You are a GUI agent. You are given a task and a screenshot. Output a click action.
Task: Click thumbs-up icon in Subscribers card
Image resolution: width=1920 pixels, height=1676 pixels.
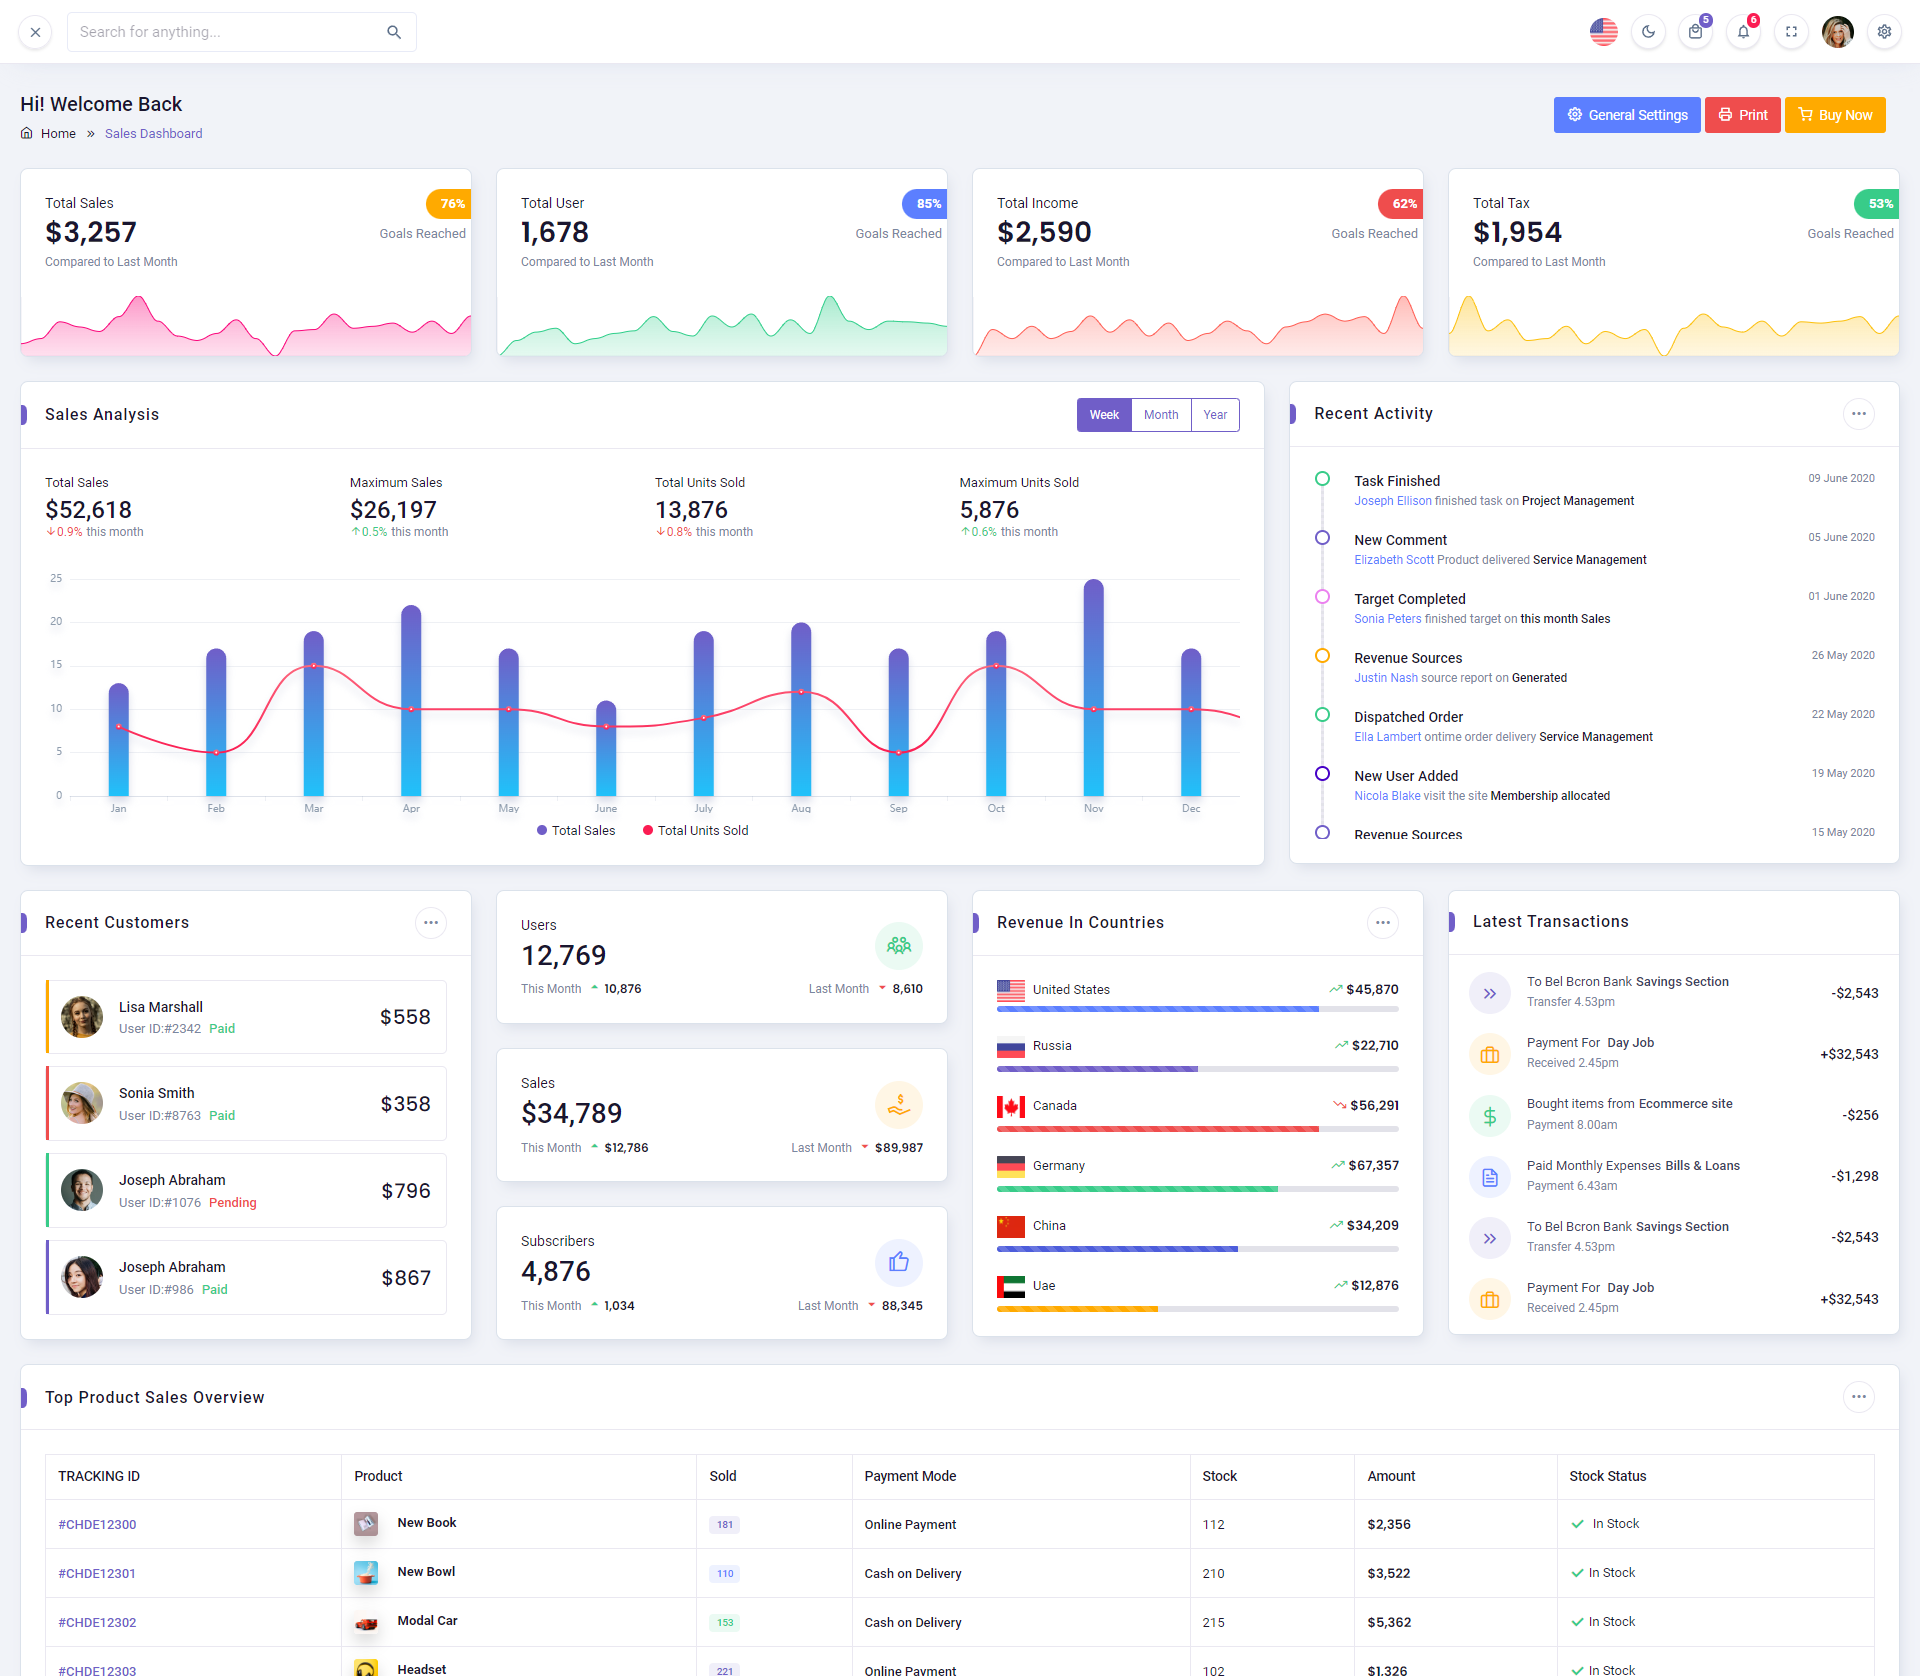click(x=898, y=1262)
